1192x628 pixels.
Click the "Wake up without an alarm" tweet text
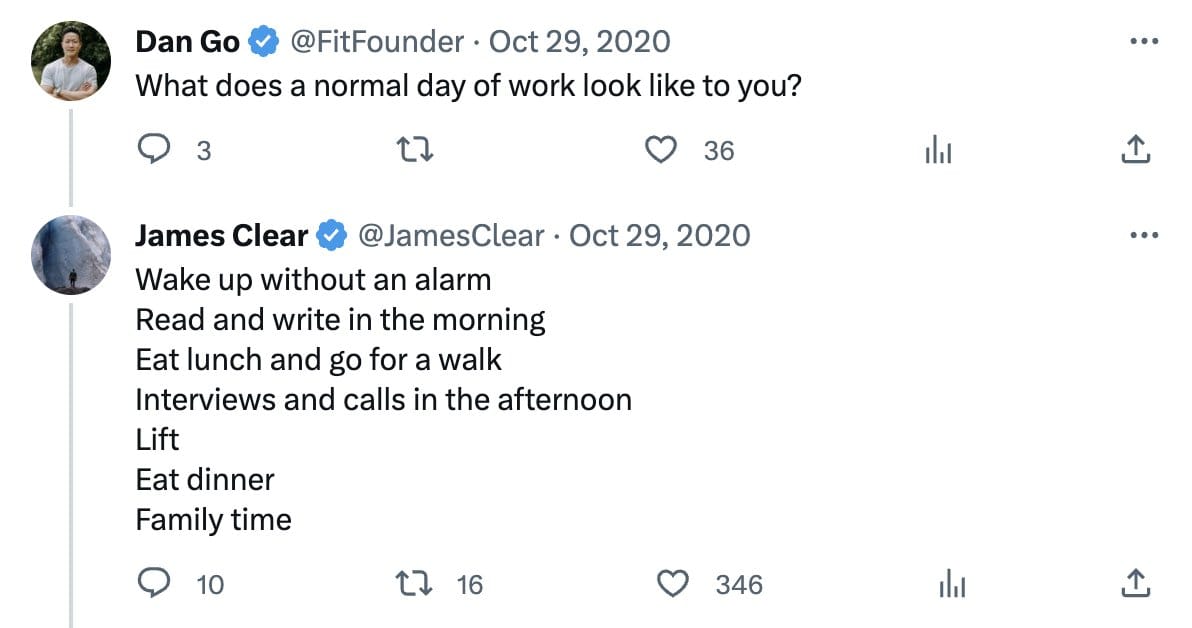click(313, 278)
